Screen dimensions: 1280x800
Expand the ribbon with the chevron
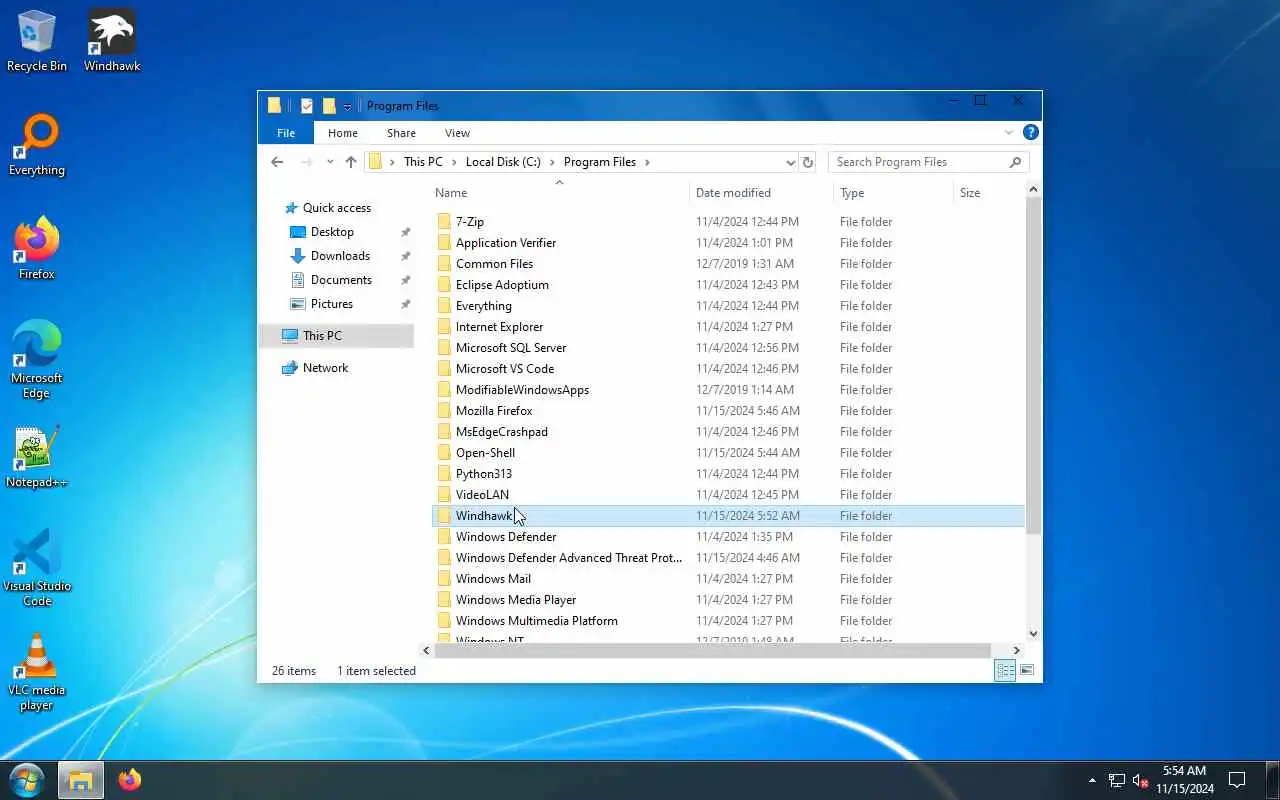click(x=1008, y=132)
